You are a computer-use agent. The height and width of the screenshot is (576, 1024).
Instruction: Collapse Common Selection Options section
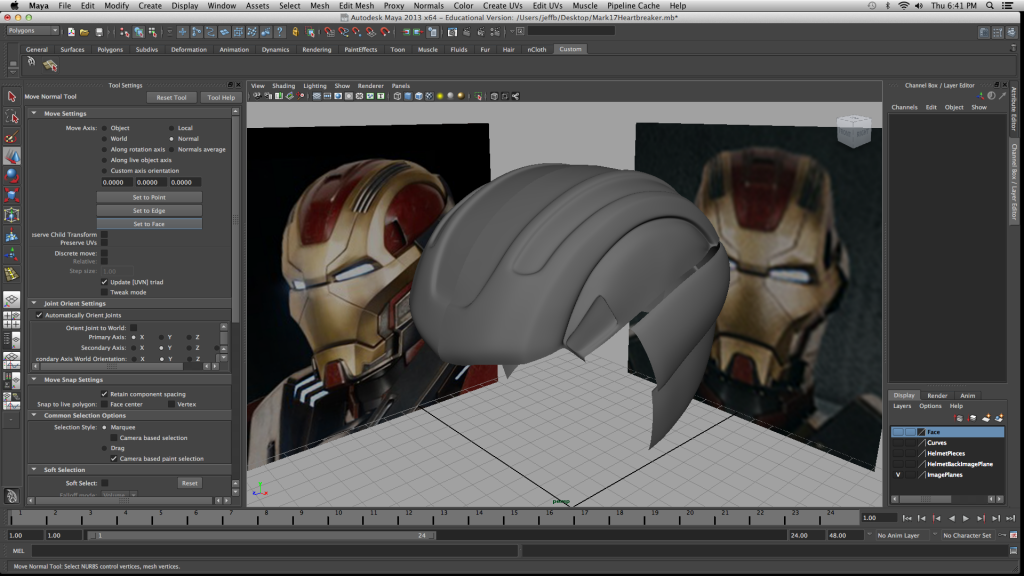[x=34, y=415]
